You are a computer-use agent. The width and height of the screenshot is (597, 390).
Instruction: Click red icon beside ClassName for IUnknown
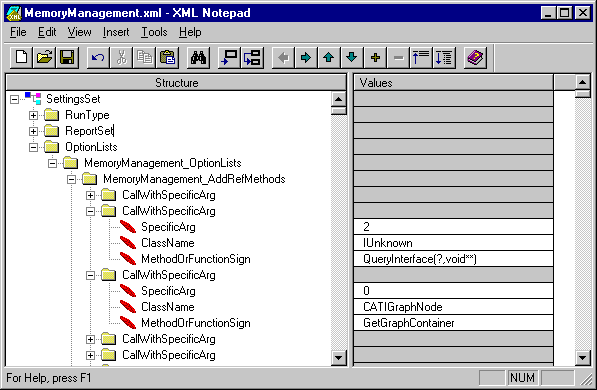(x=128, y=243)
